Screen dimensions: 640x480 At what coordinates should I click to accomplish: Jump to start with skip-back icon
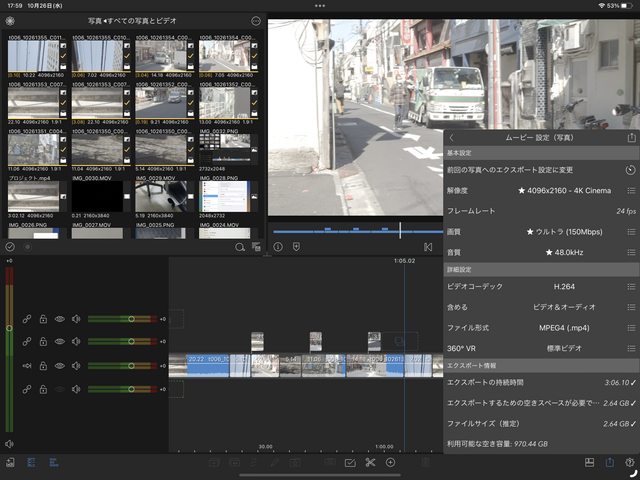(428, 246)
